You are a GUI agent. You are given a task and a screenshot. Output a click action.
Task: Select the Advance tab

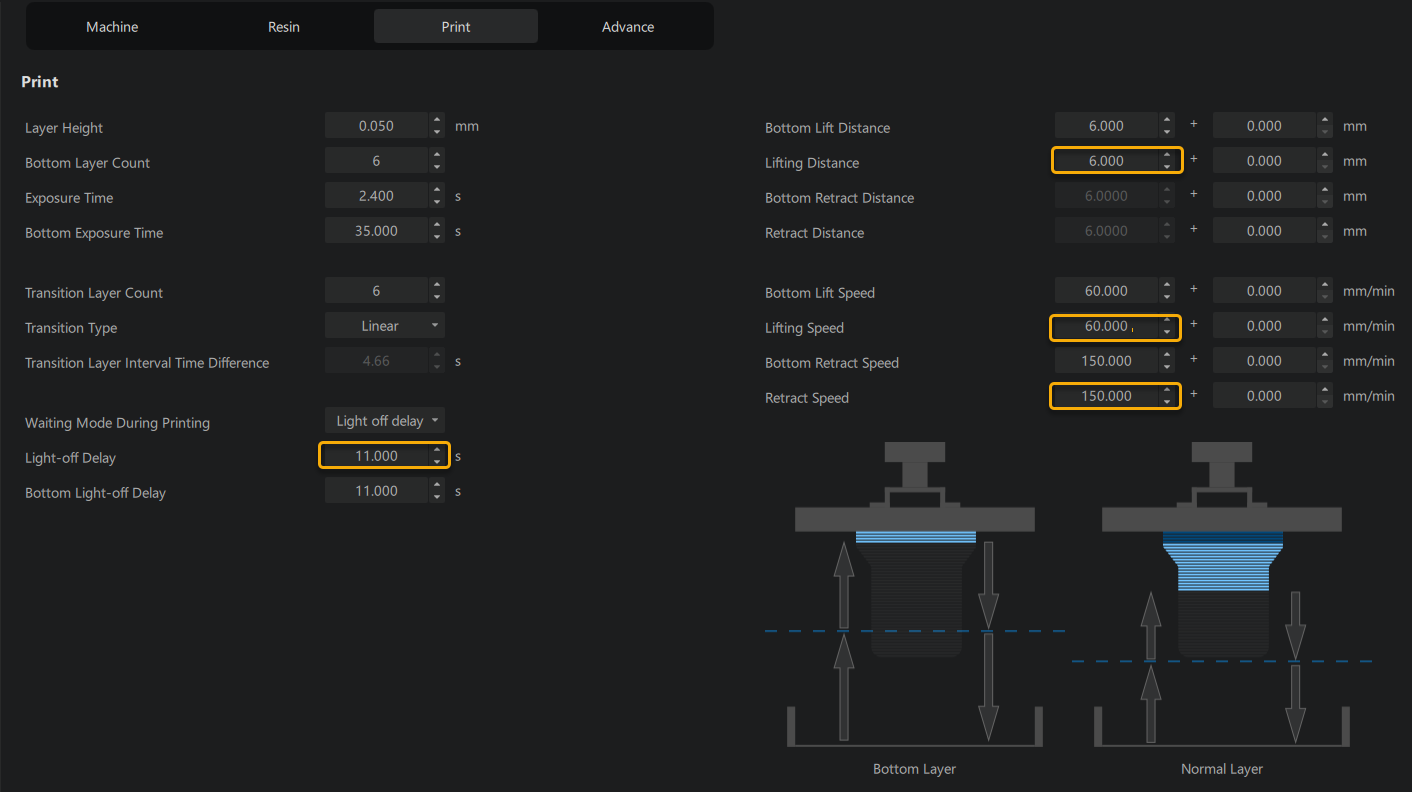click(x=628, y=27)
